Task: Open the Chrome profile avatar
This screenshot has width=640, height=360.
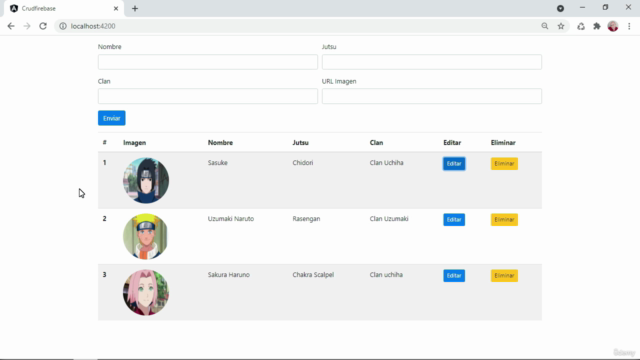Action: (x=613, y=26)
